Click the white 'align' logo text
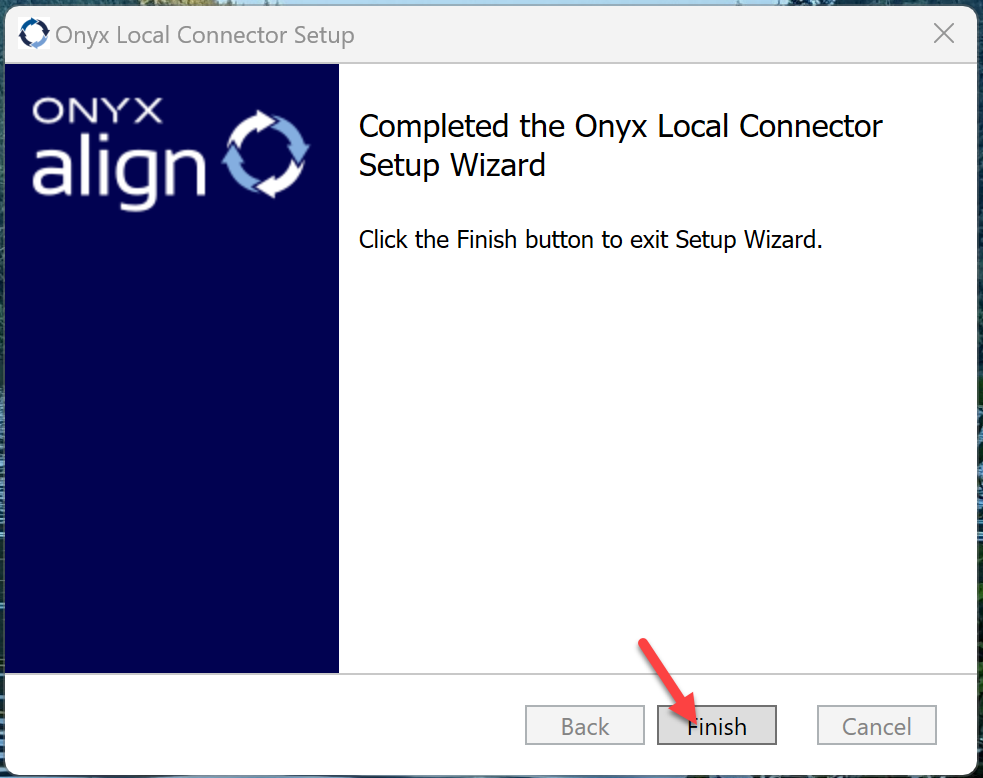The image size is (983, 778). (118, 169)
